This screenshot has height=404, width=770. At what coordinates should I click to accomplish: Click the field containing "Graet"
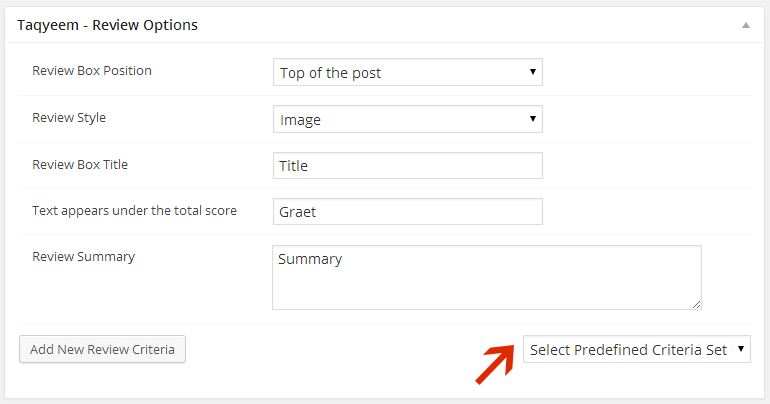(x=407, y=212)
